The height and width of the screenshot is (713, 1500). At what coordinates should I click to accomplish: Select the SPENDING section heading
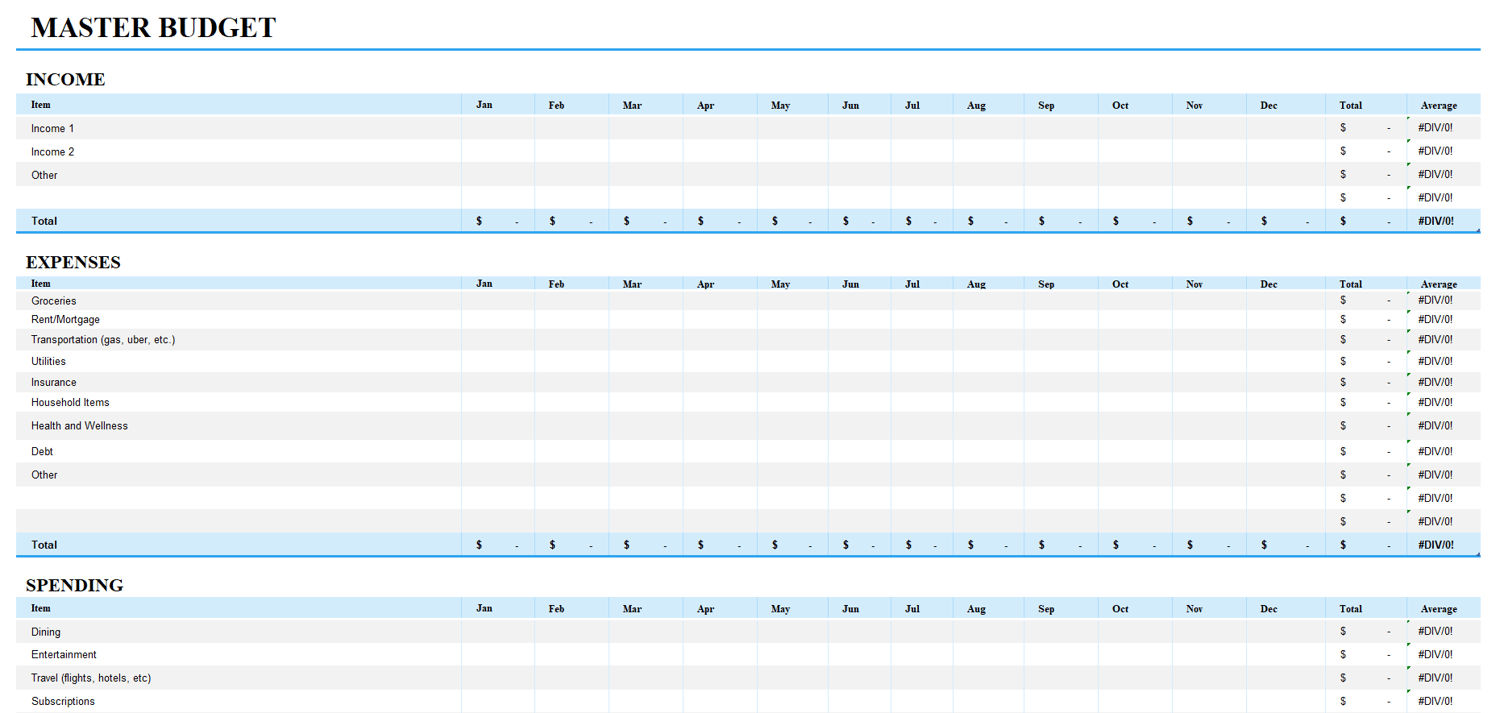click(x=75, y=585)
